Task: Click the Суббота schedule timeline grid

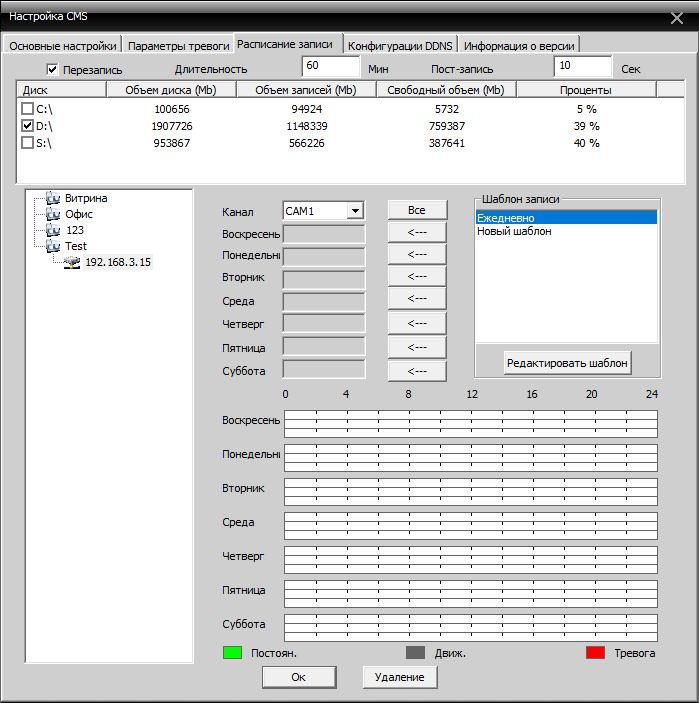Action: [x=471, y=628]
